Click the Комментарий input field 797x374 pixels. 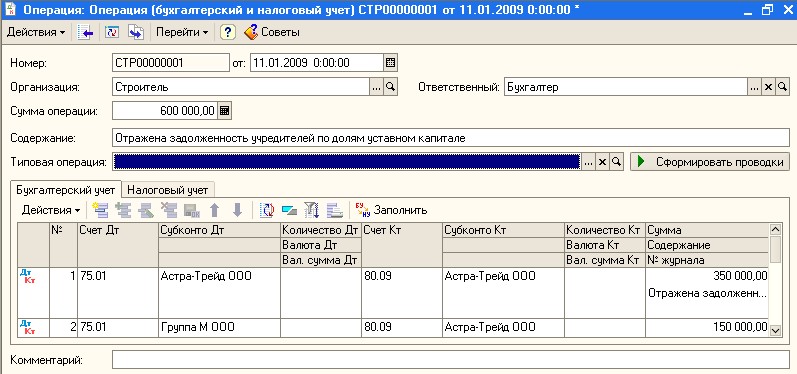(x=451, y=360)
